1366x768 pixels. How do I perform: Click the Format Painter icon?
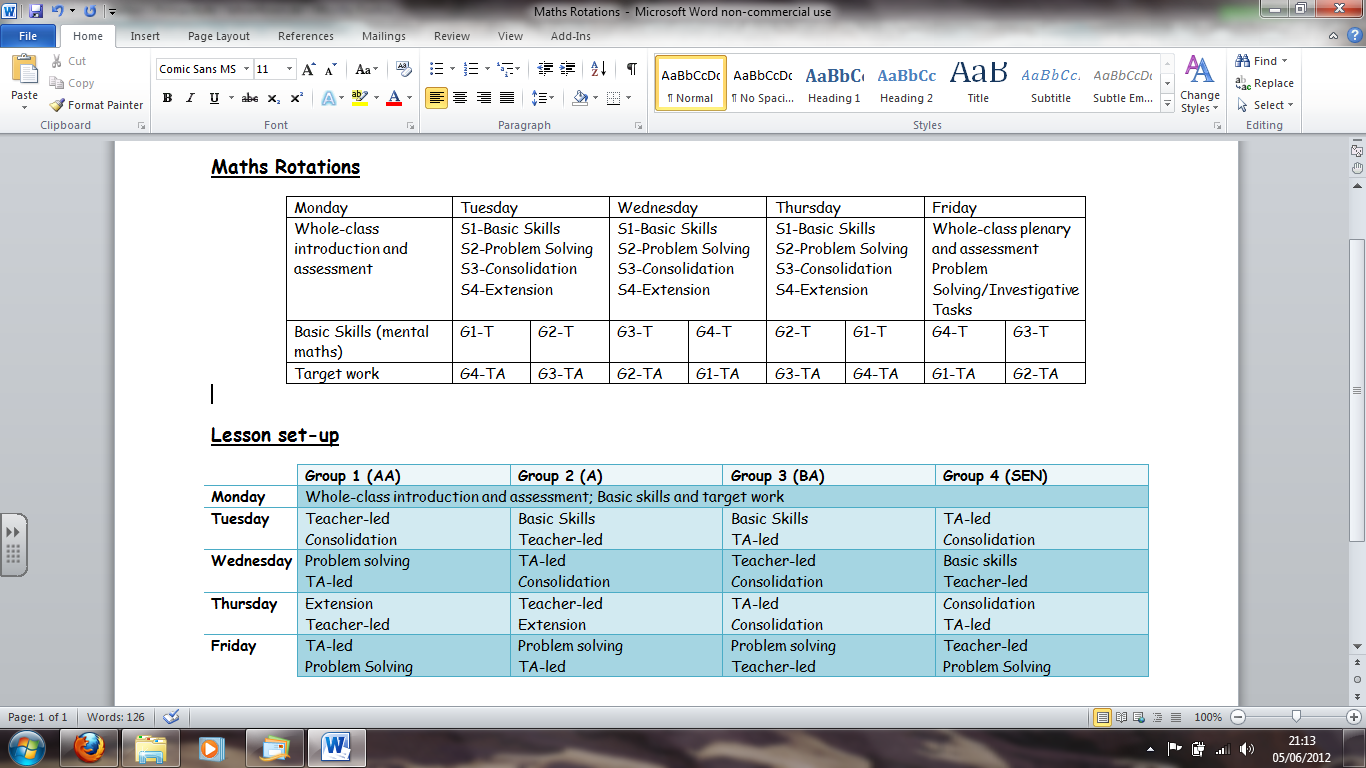pyautogui.click(x=58, y=105)
